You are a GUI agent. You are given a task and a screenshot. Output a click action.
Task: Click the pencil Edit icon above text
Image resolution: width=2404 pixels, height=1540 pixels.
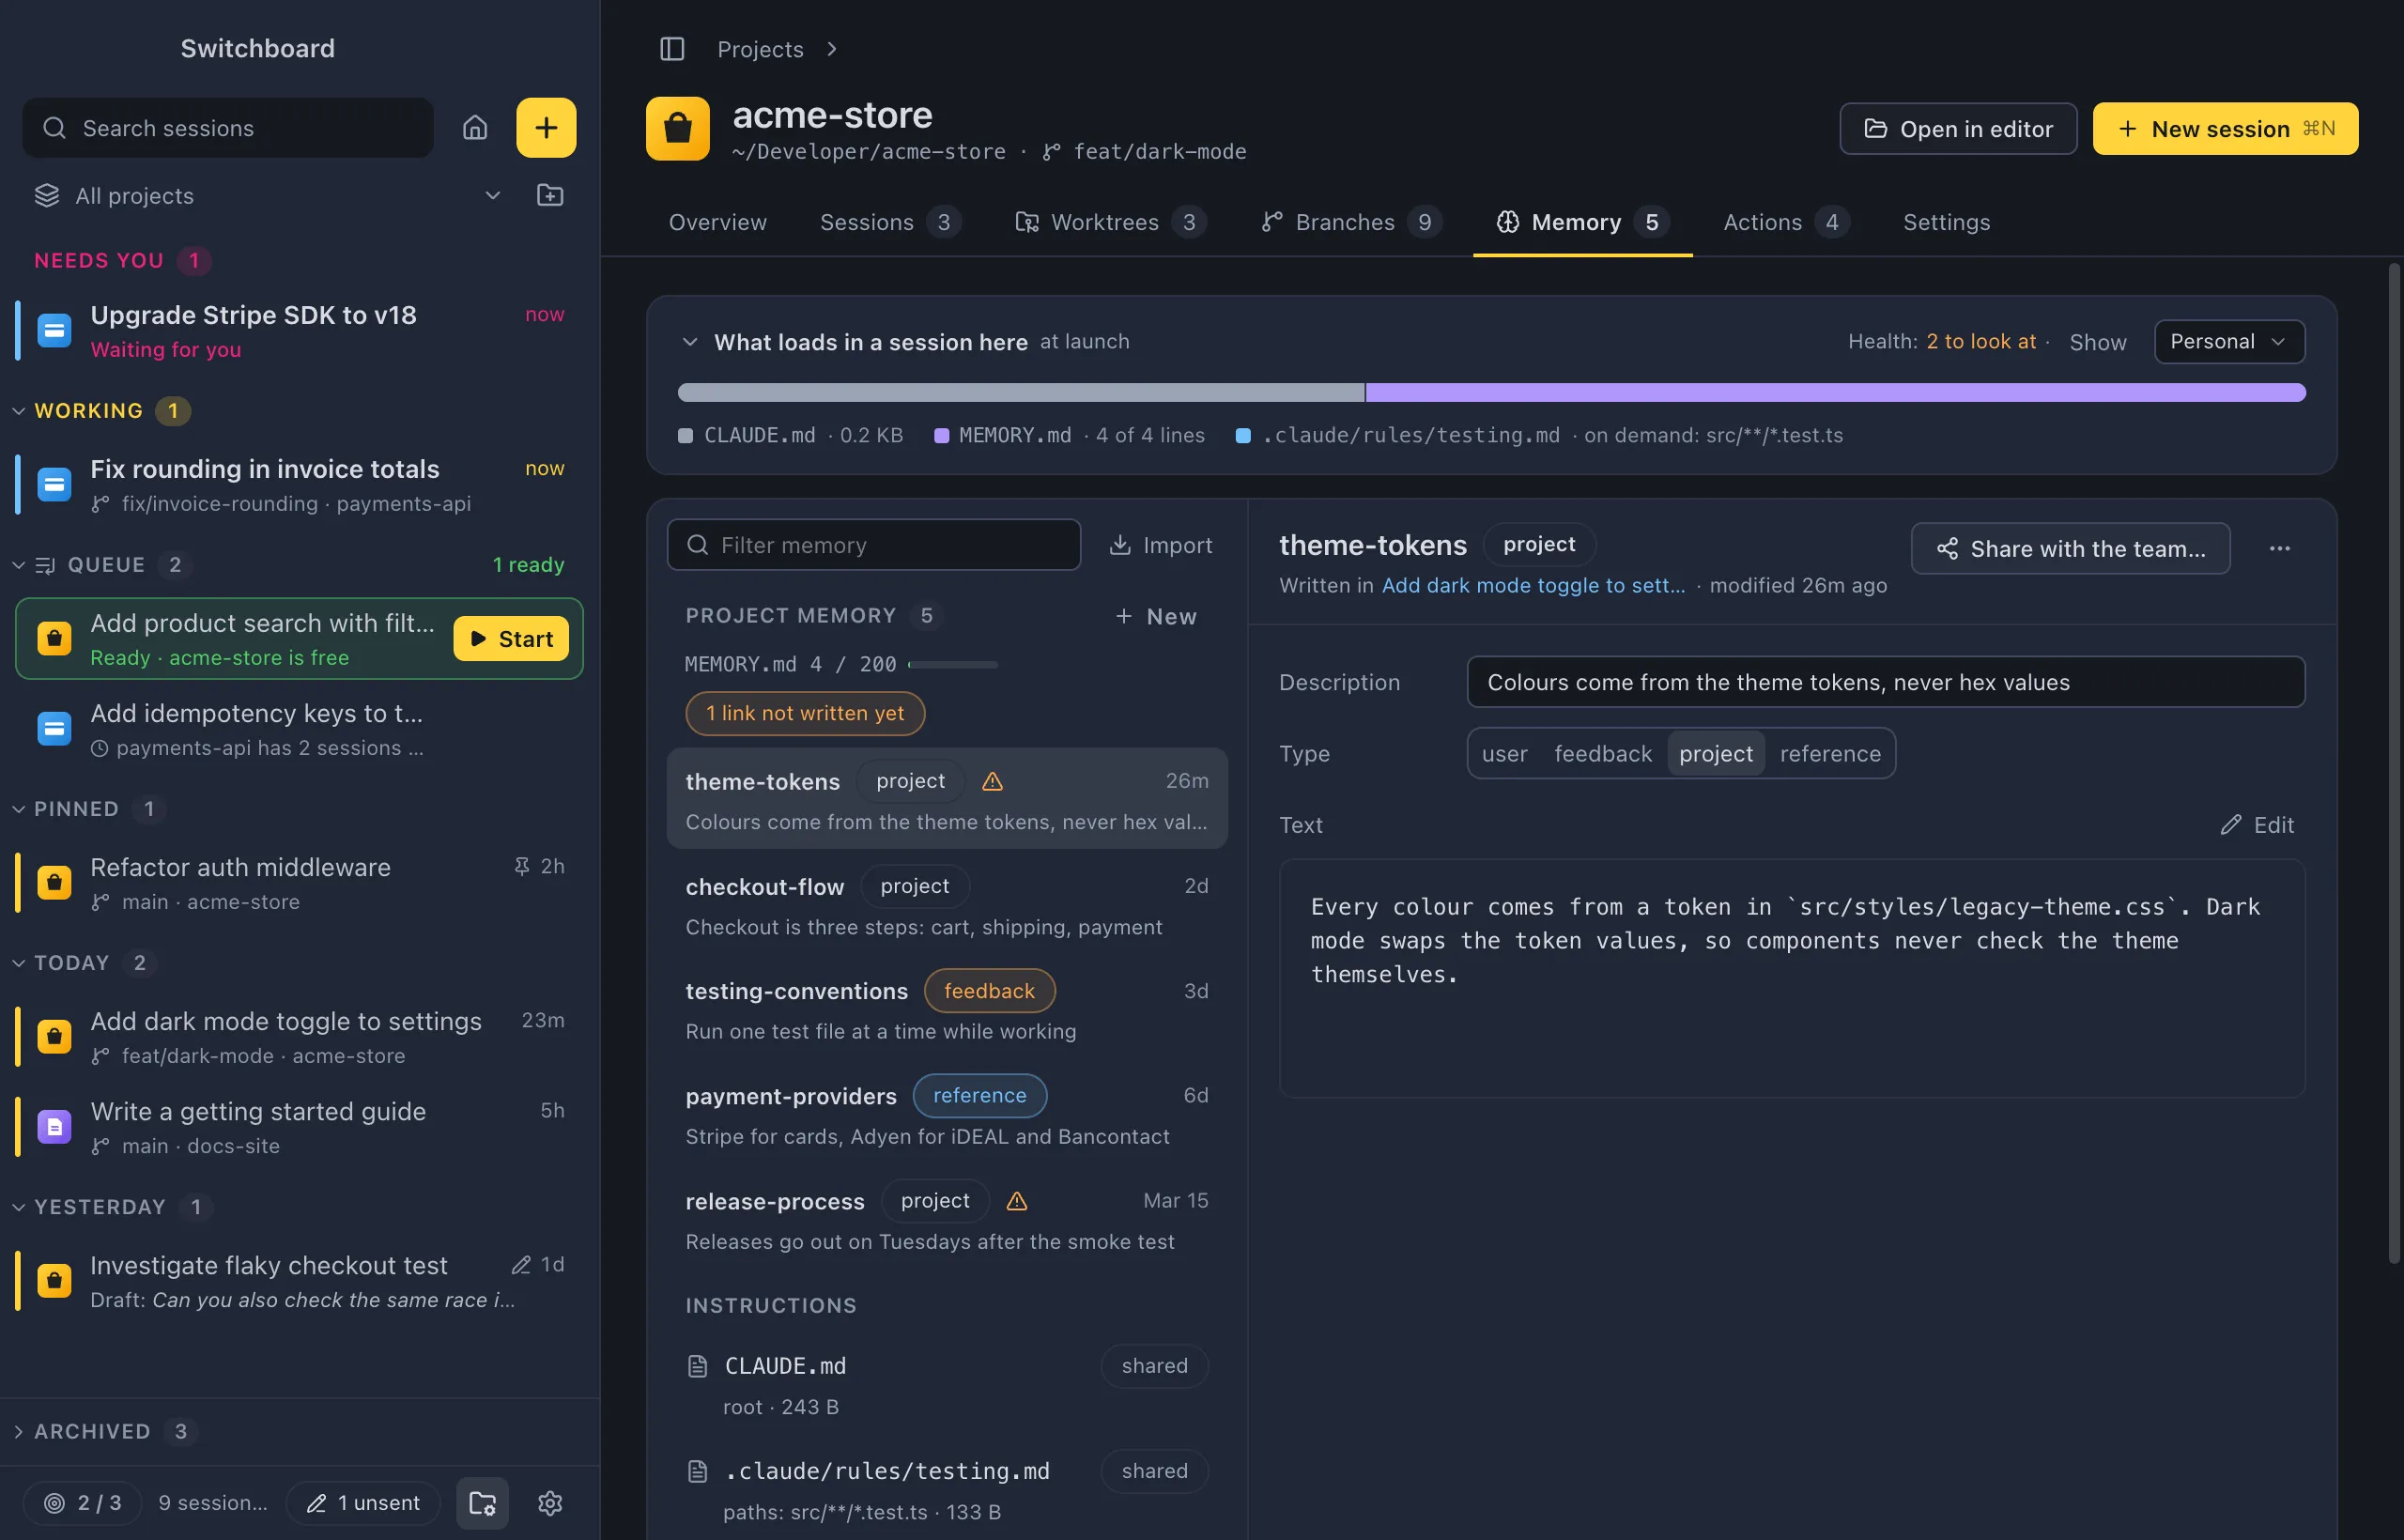click(x=2231, y=825)
